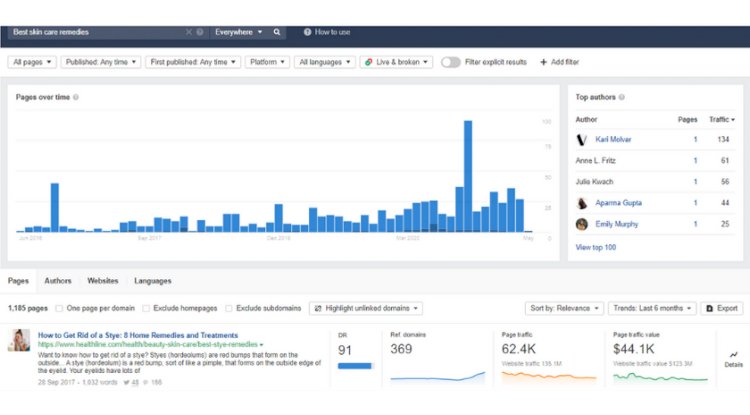This screenshot has width=750, height=415.
Task: Click the search input containing Best skin care remedies
Action: point(98,32)
